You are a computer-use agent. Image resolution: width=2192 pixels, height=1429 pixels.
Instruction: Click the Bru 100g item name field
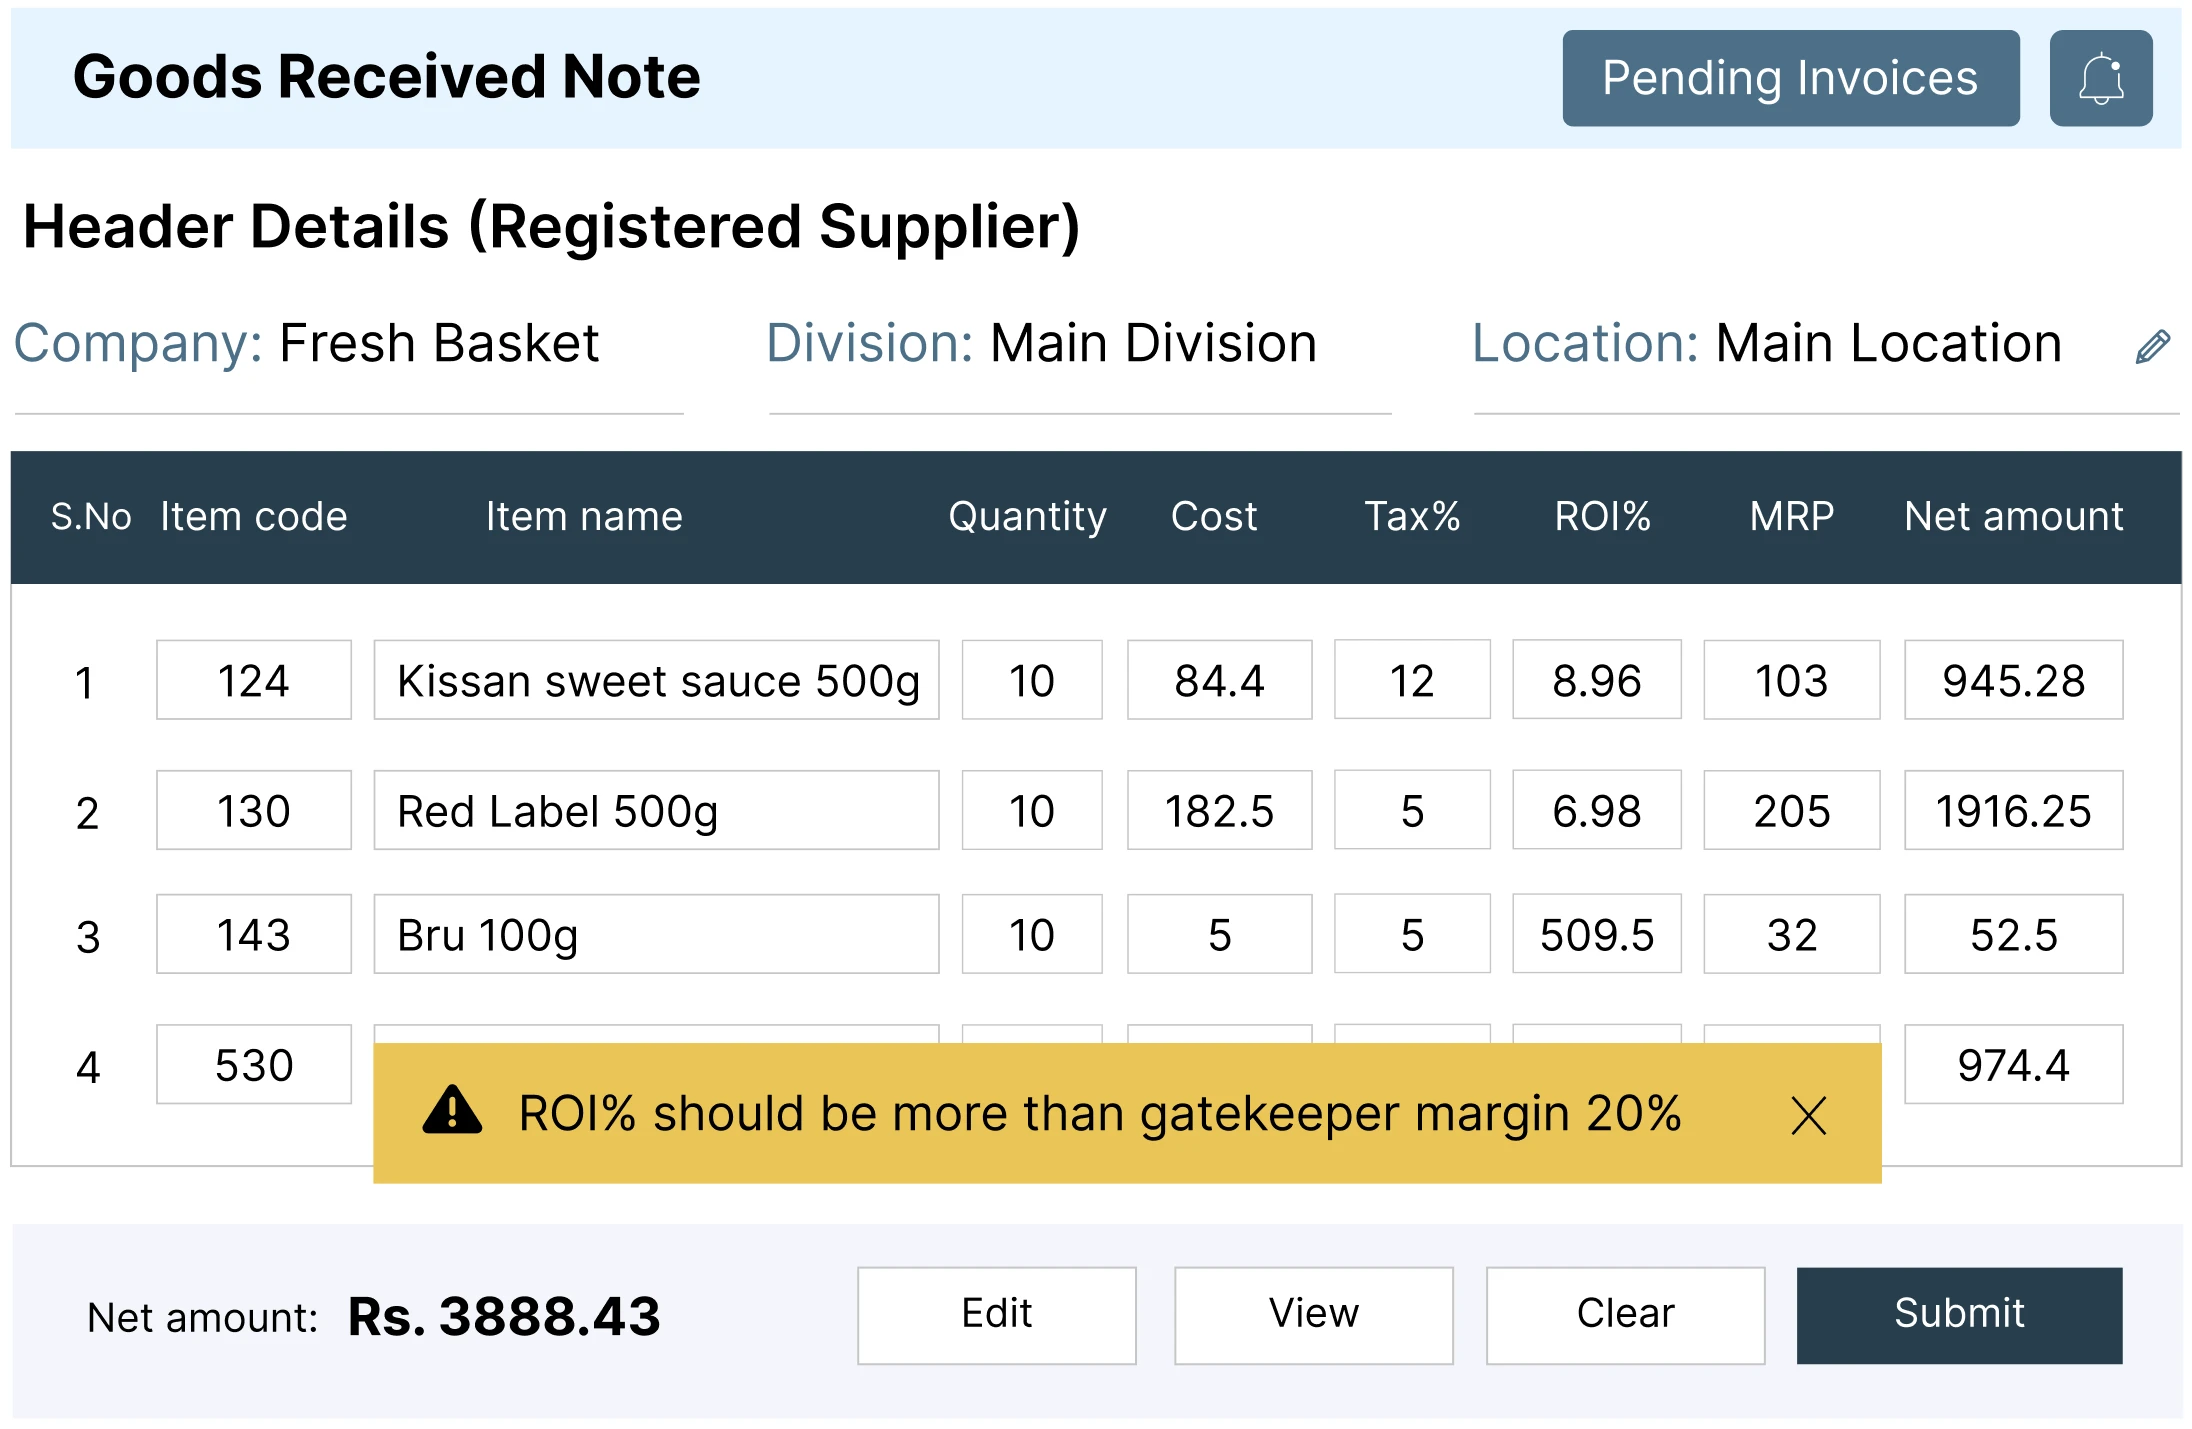[x=656, y=934]
